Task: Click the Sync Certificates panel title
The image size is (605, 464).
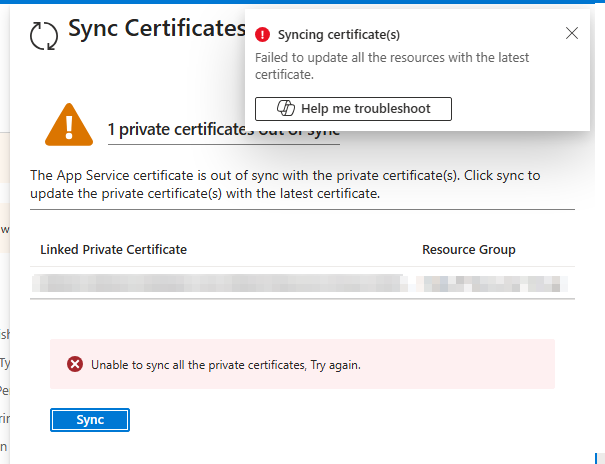Action: 156,30
